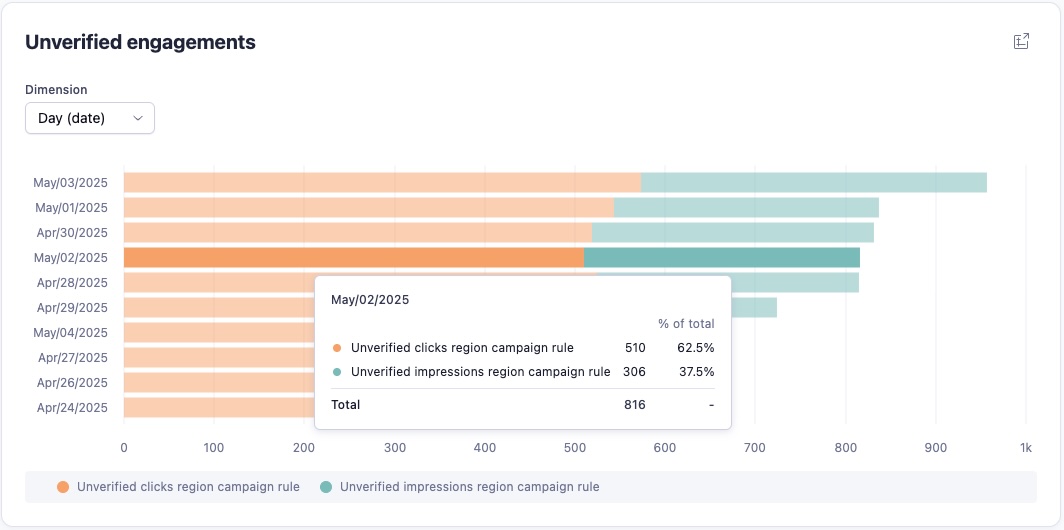Click the May/01/2025 teal impressions bar segment
The image size is (1064, 530).
pyautogui.click(x=746, y=208)
